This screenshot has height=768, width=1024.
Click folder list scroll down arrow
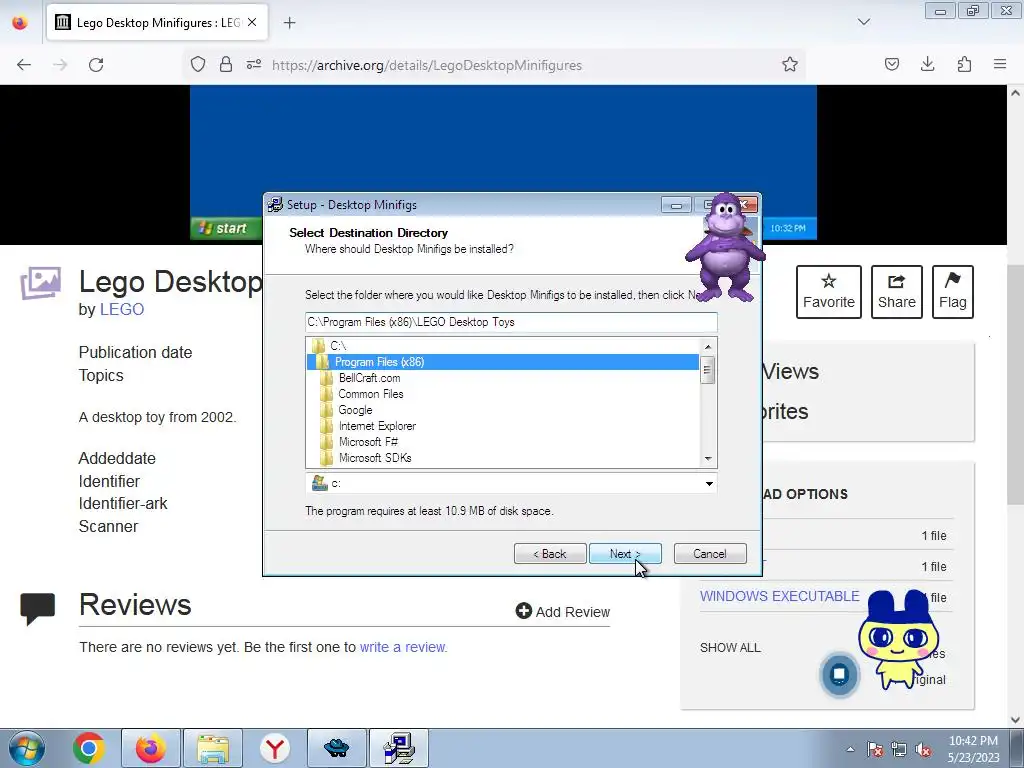click(708, 459)
